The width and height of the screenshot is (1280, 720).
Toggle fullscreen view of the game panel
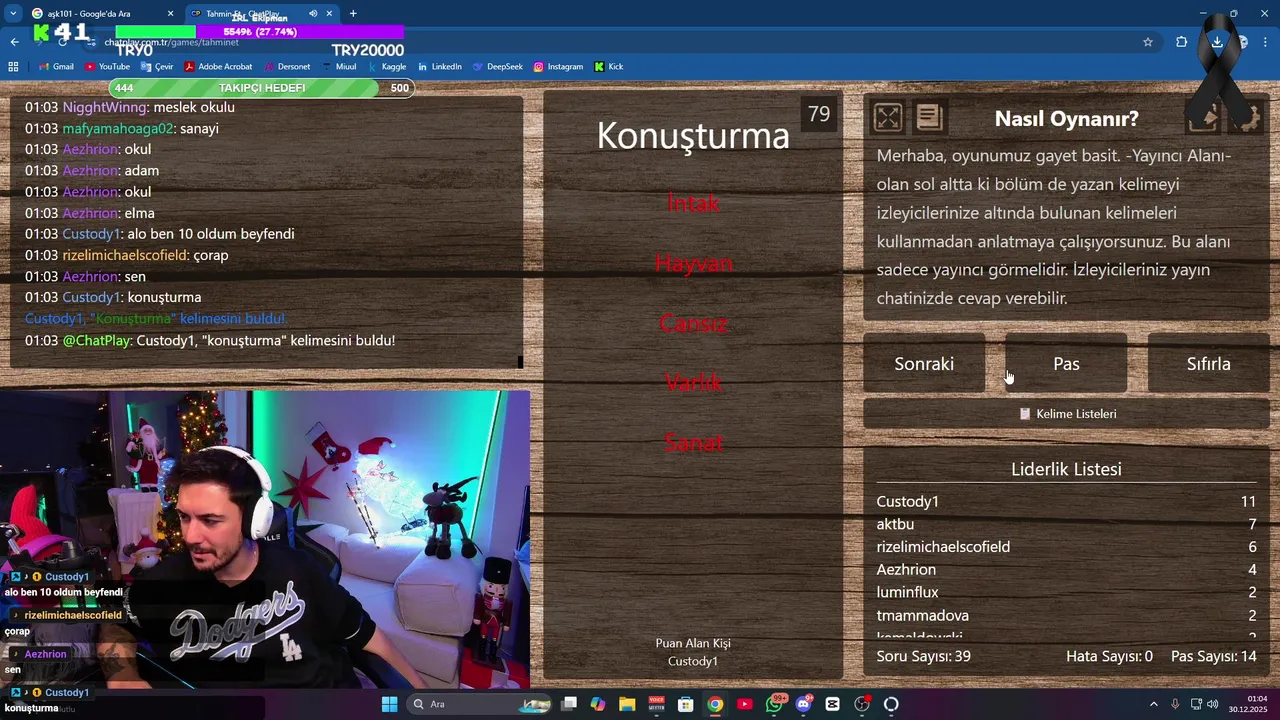pos(887,118)
